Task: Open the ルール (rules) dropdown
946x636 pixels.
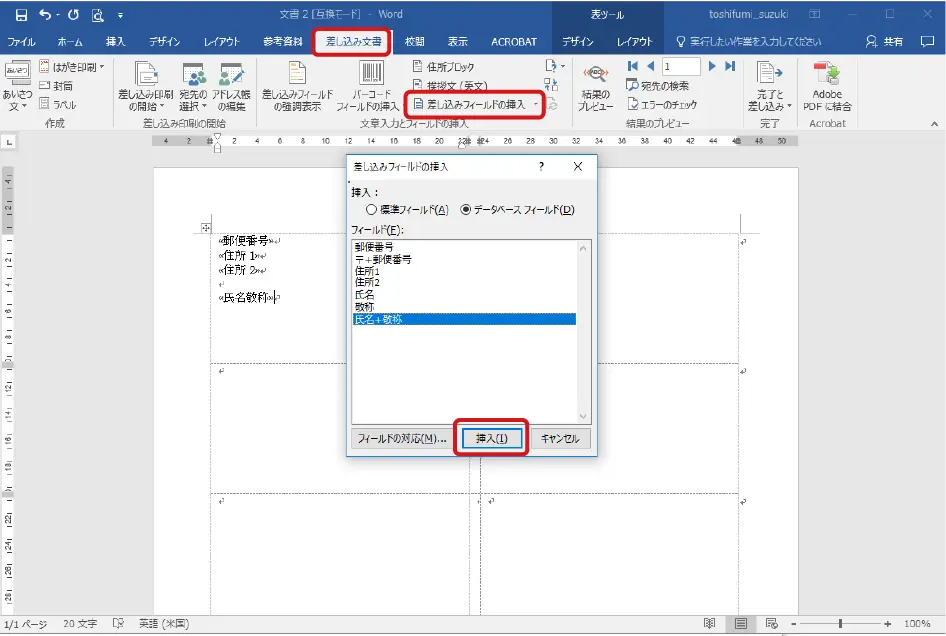Action: (554, 66)
